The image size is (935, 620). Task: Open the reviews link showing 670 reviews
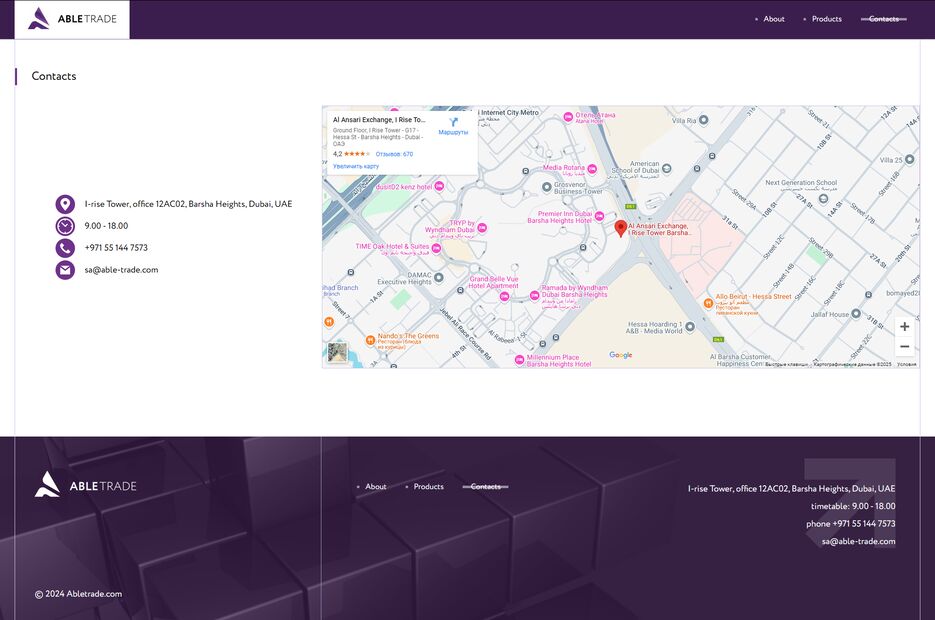click(394, 154)
